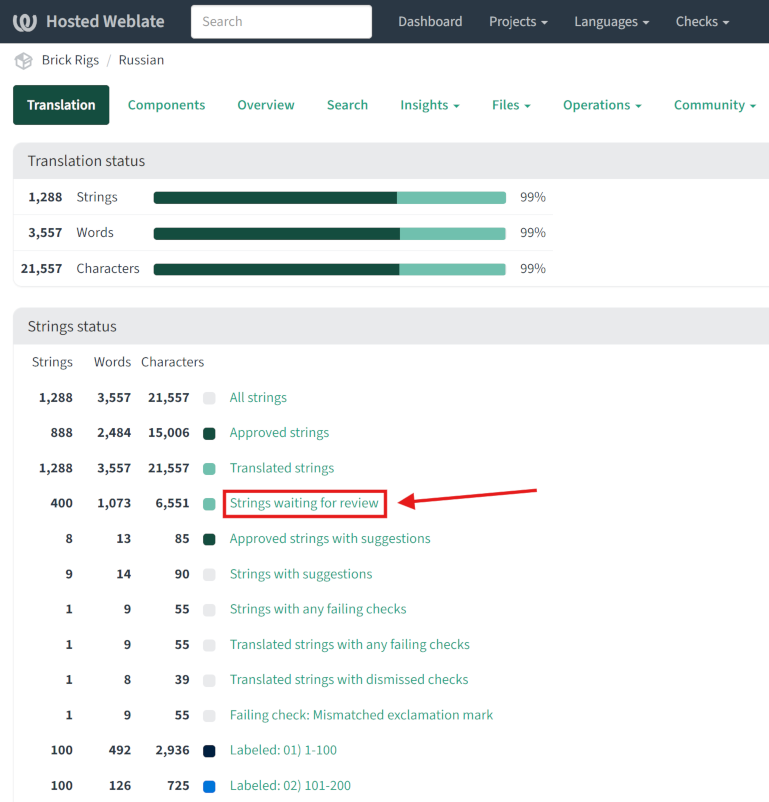Open Strings with suggestions link
The image size is (769, 802).
pos(301,574)
